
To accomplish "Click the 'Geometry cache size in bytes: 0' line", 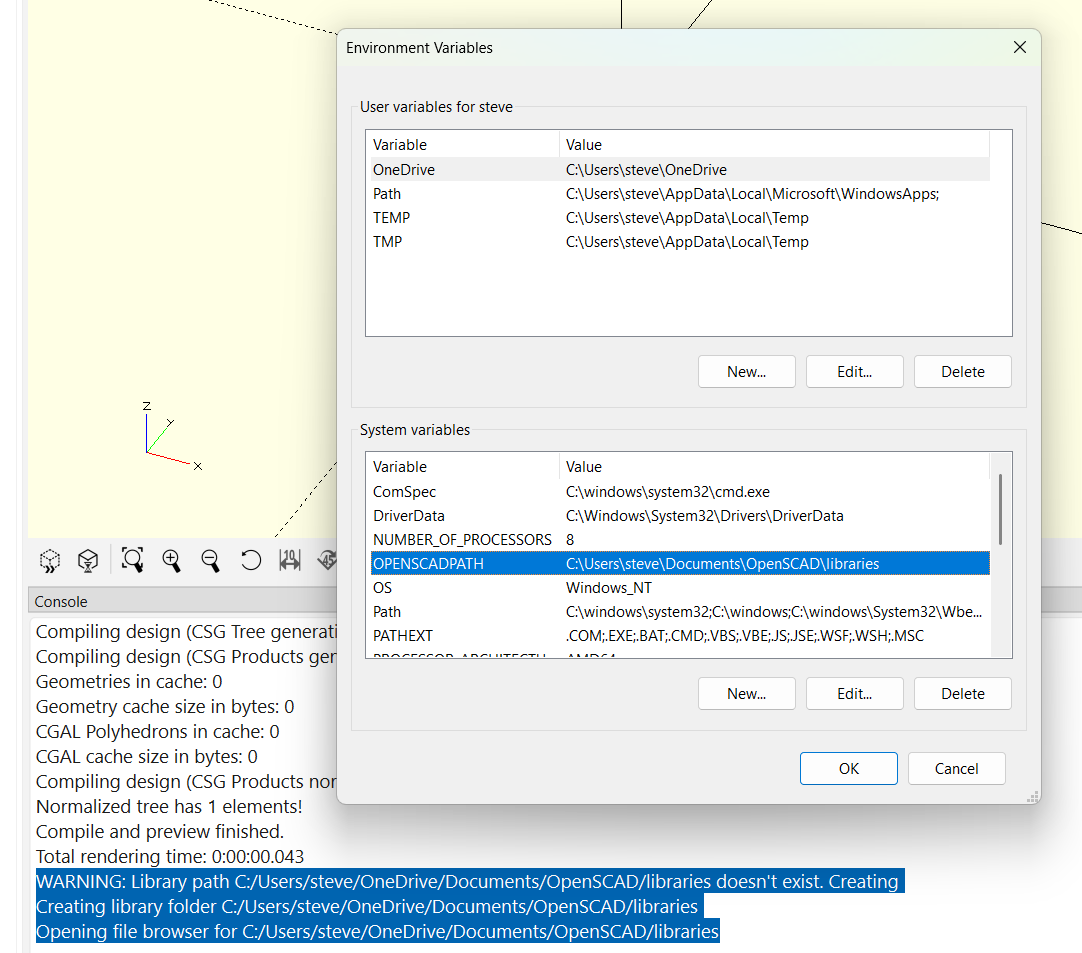I will coord(165,707).
